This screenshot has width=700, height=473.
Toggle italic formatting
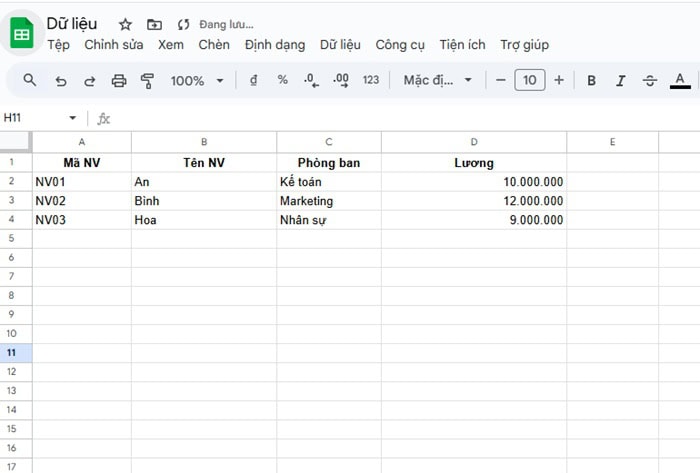click(620, 81)
